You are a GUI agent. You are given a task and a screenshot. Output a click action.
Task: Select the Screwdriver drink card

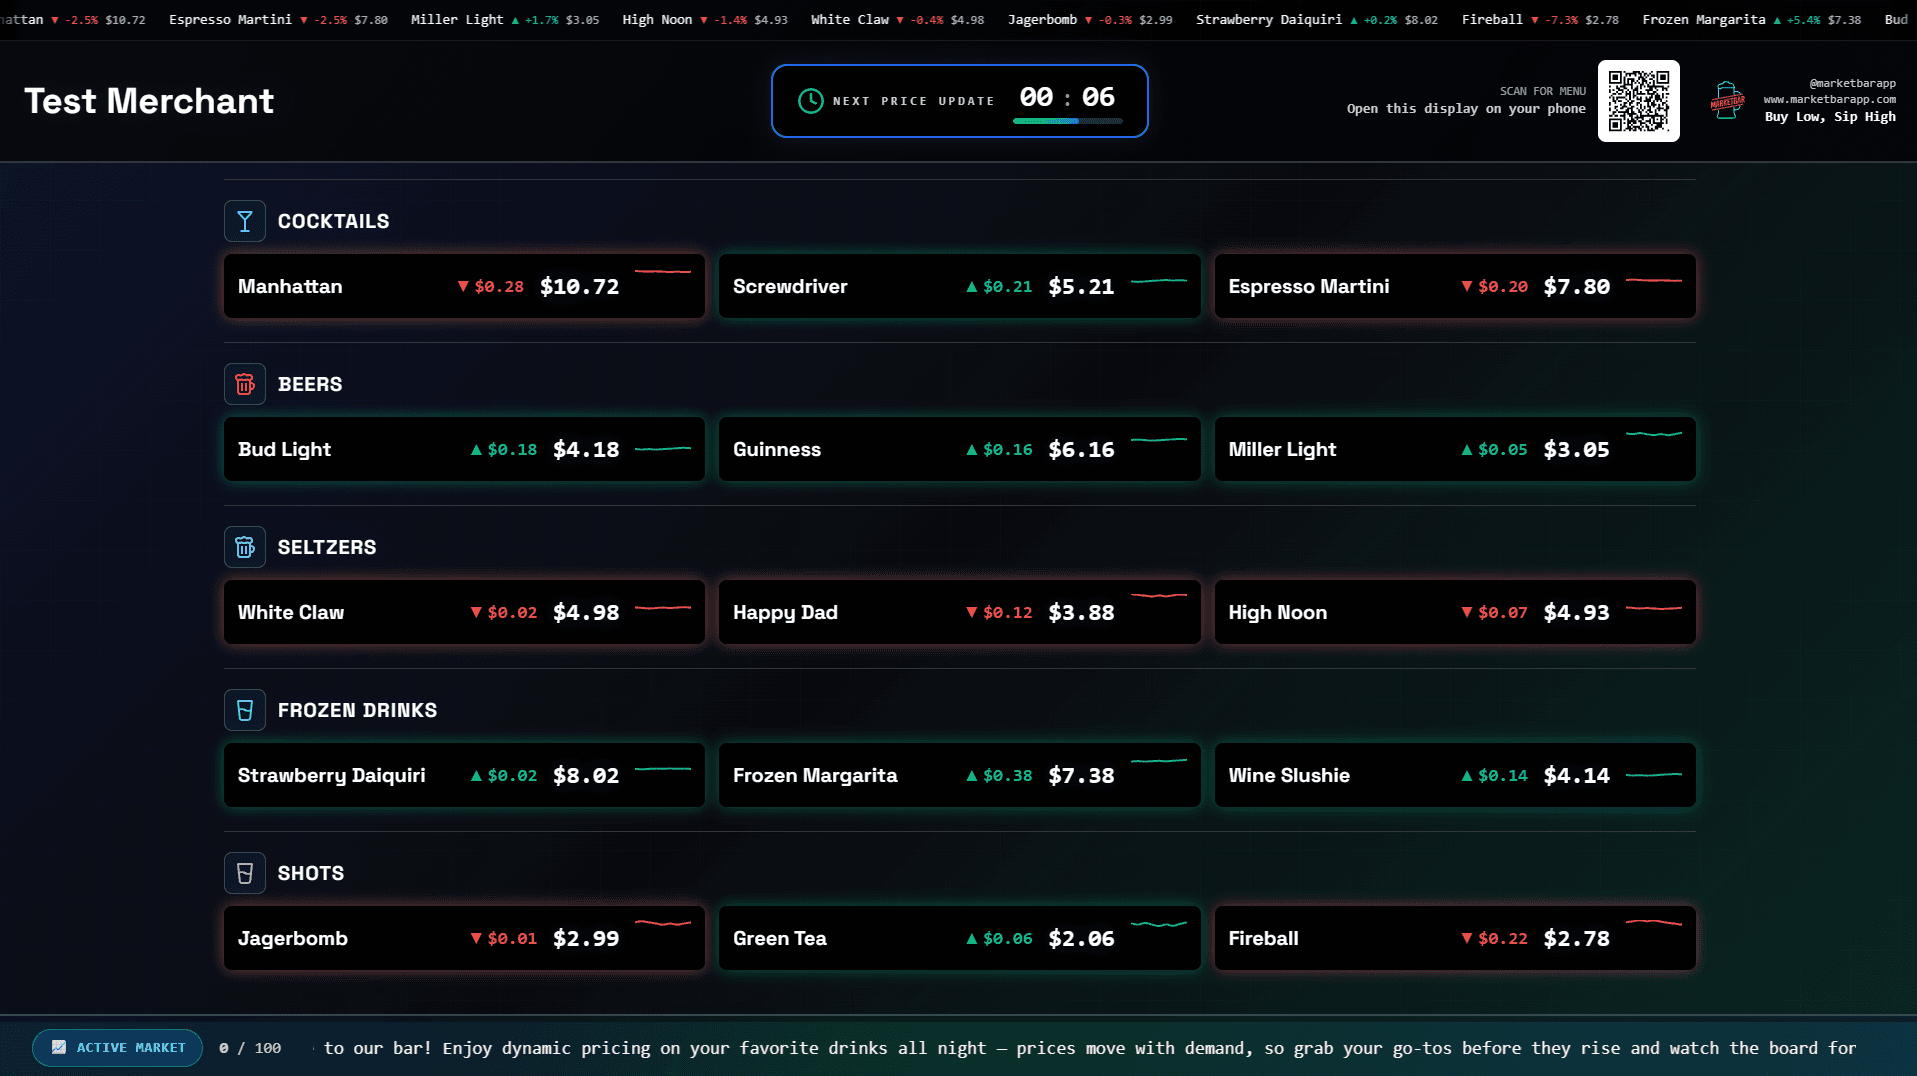click(960, 286)
